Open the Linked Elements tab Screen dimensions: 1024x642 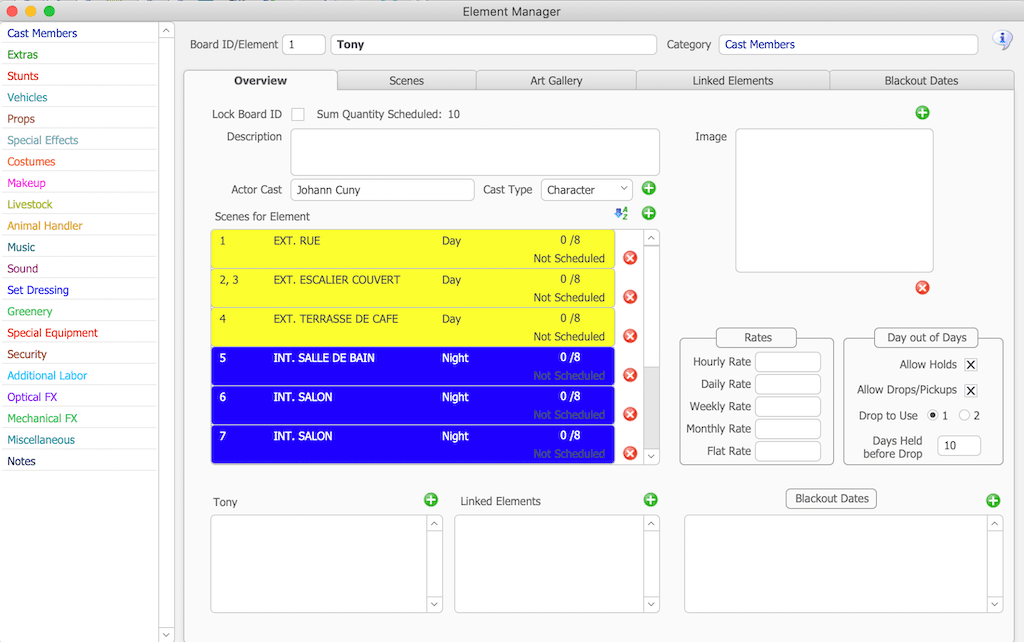tap(732, 81)
